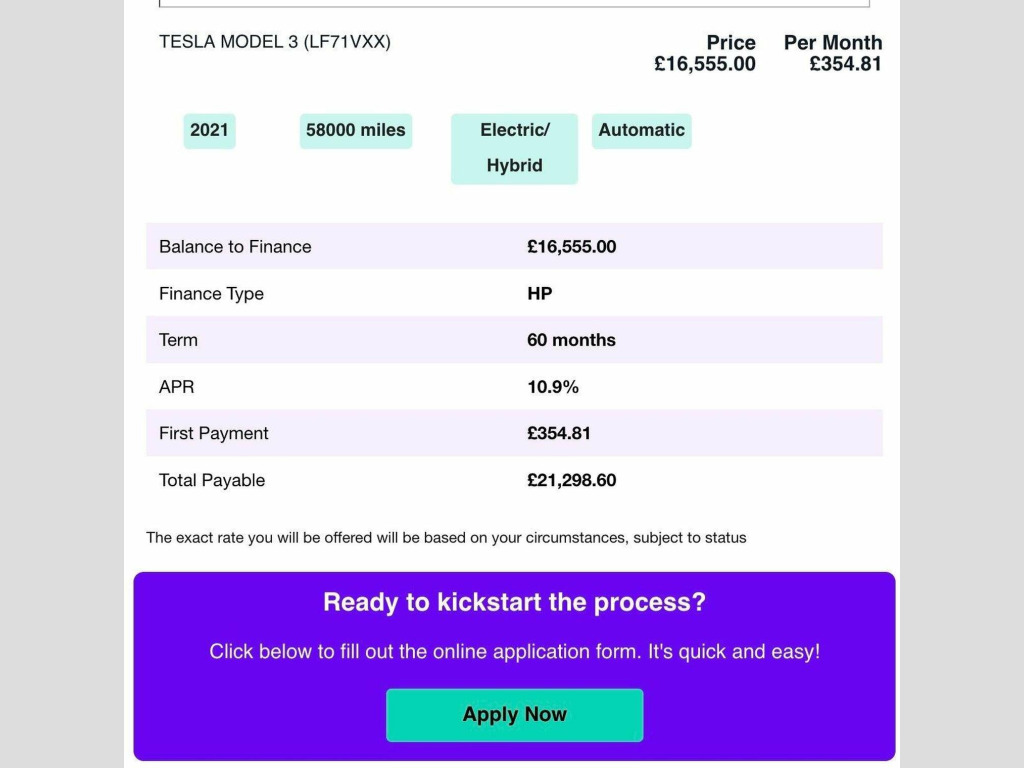Click the 60 months term value
1024x768 pixels.
(x=571, y=340)
